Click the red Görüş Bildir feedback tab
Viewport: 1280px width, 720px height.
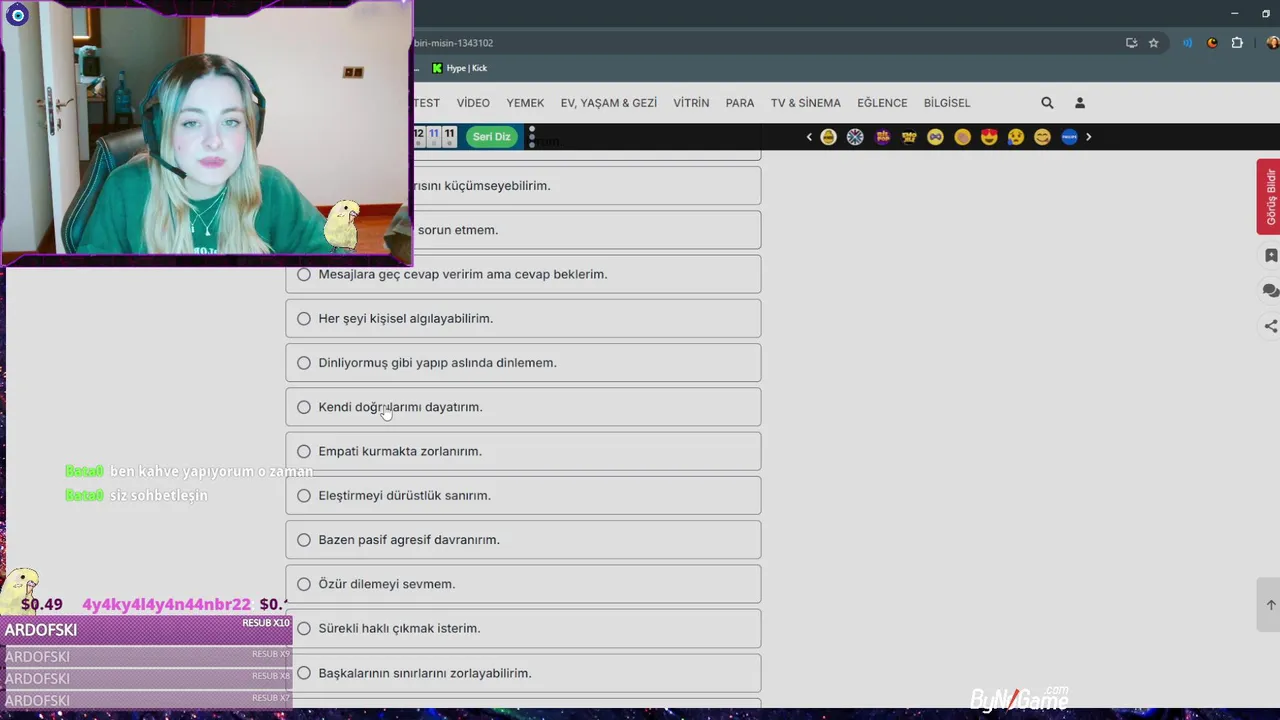[x=1269, y=196]
